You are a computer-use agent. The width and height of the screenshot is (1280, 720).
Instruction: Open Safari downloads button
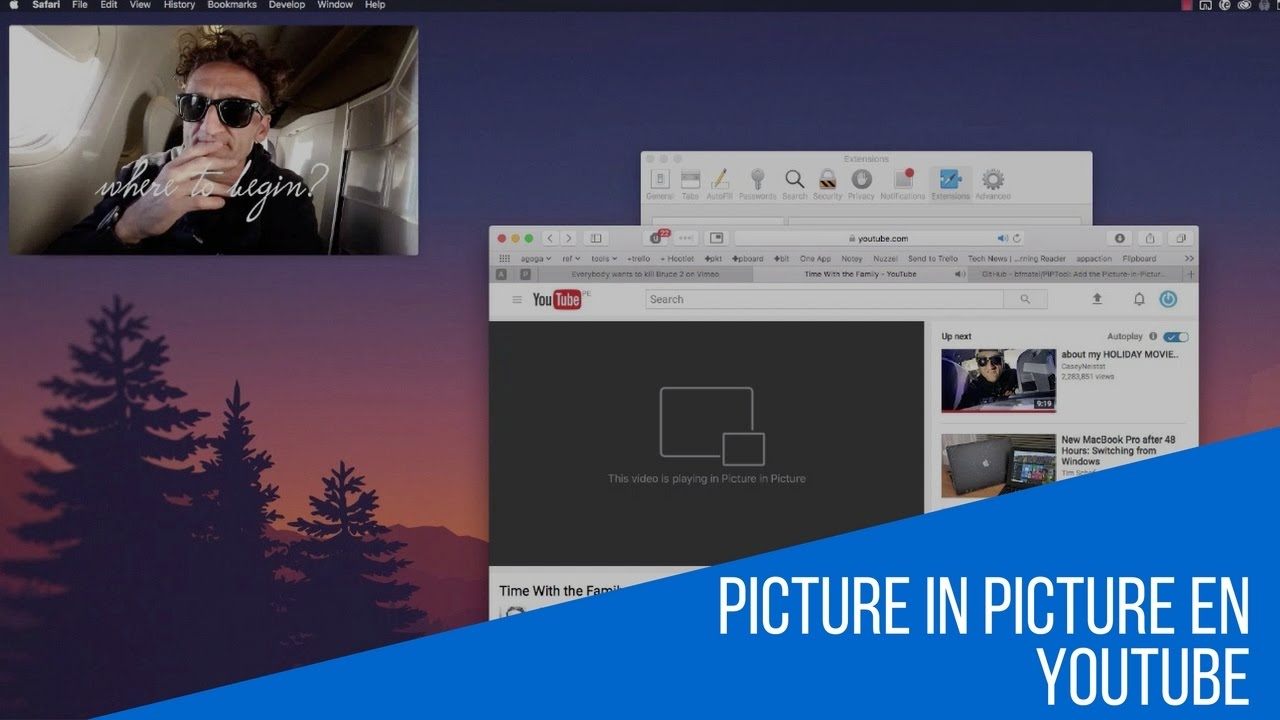point(1120,238)
